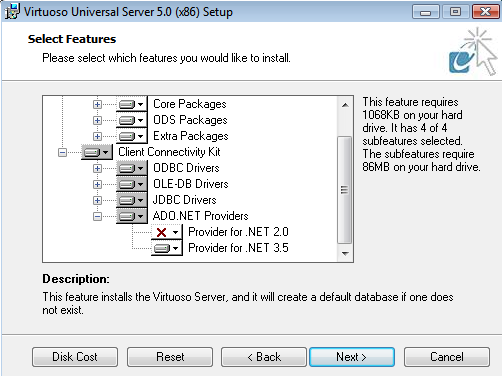Image resolution: width=502 pixels, height=376 pixels.
Task: Open install-state dropdown for ODS Packages
Action: click(132, 120)
